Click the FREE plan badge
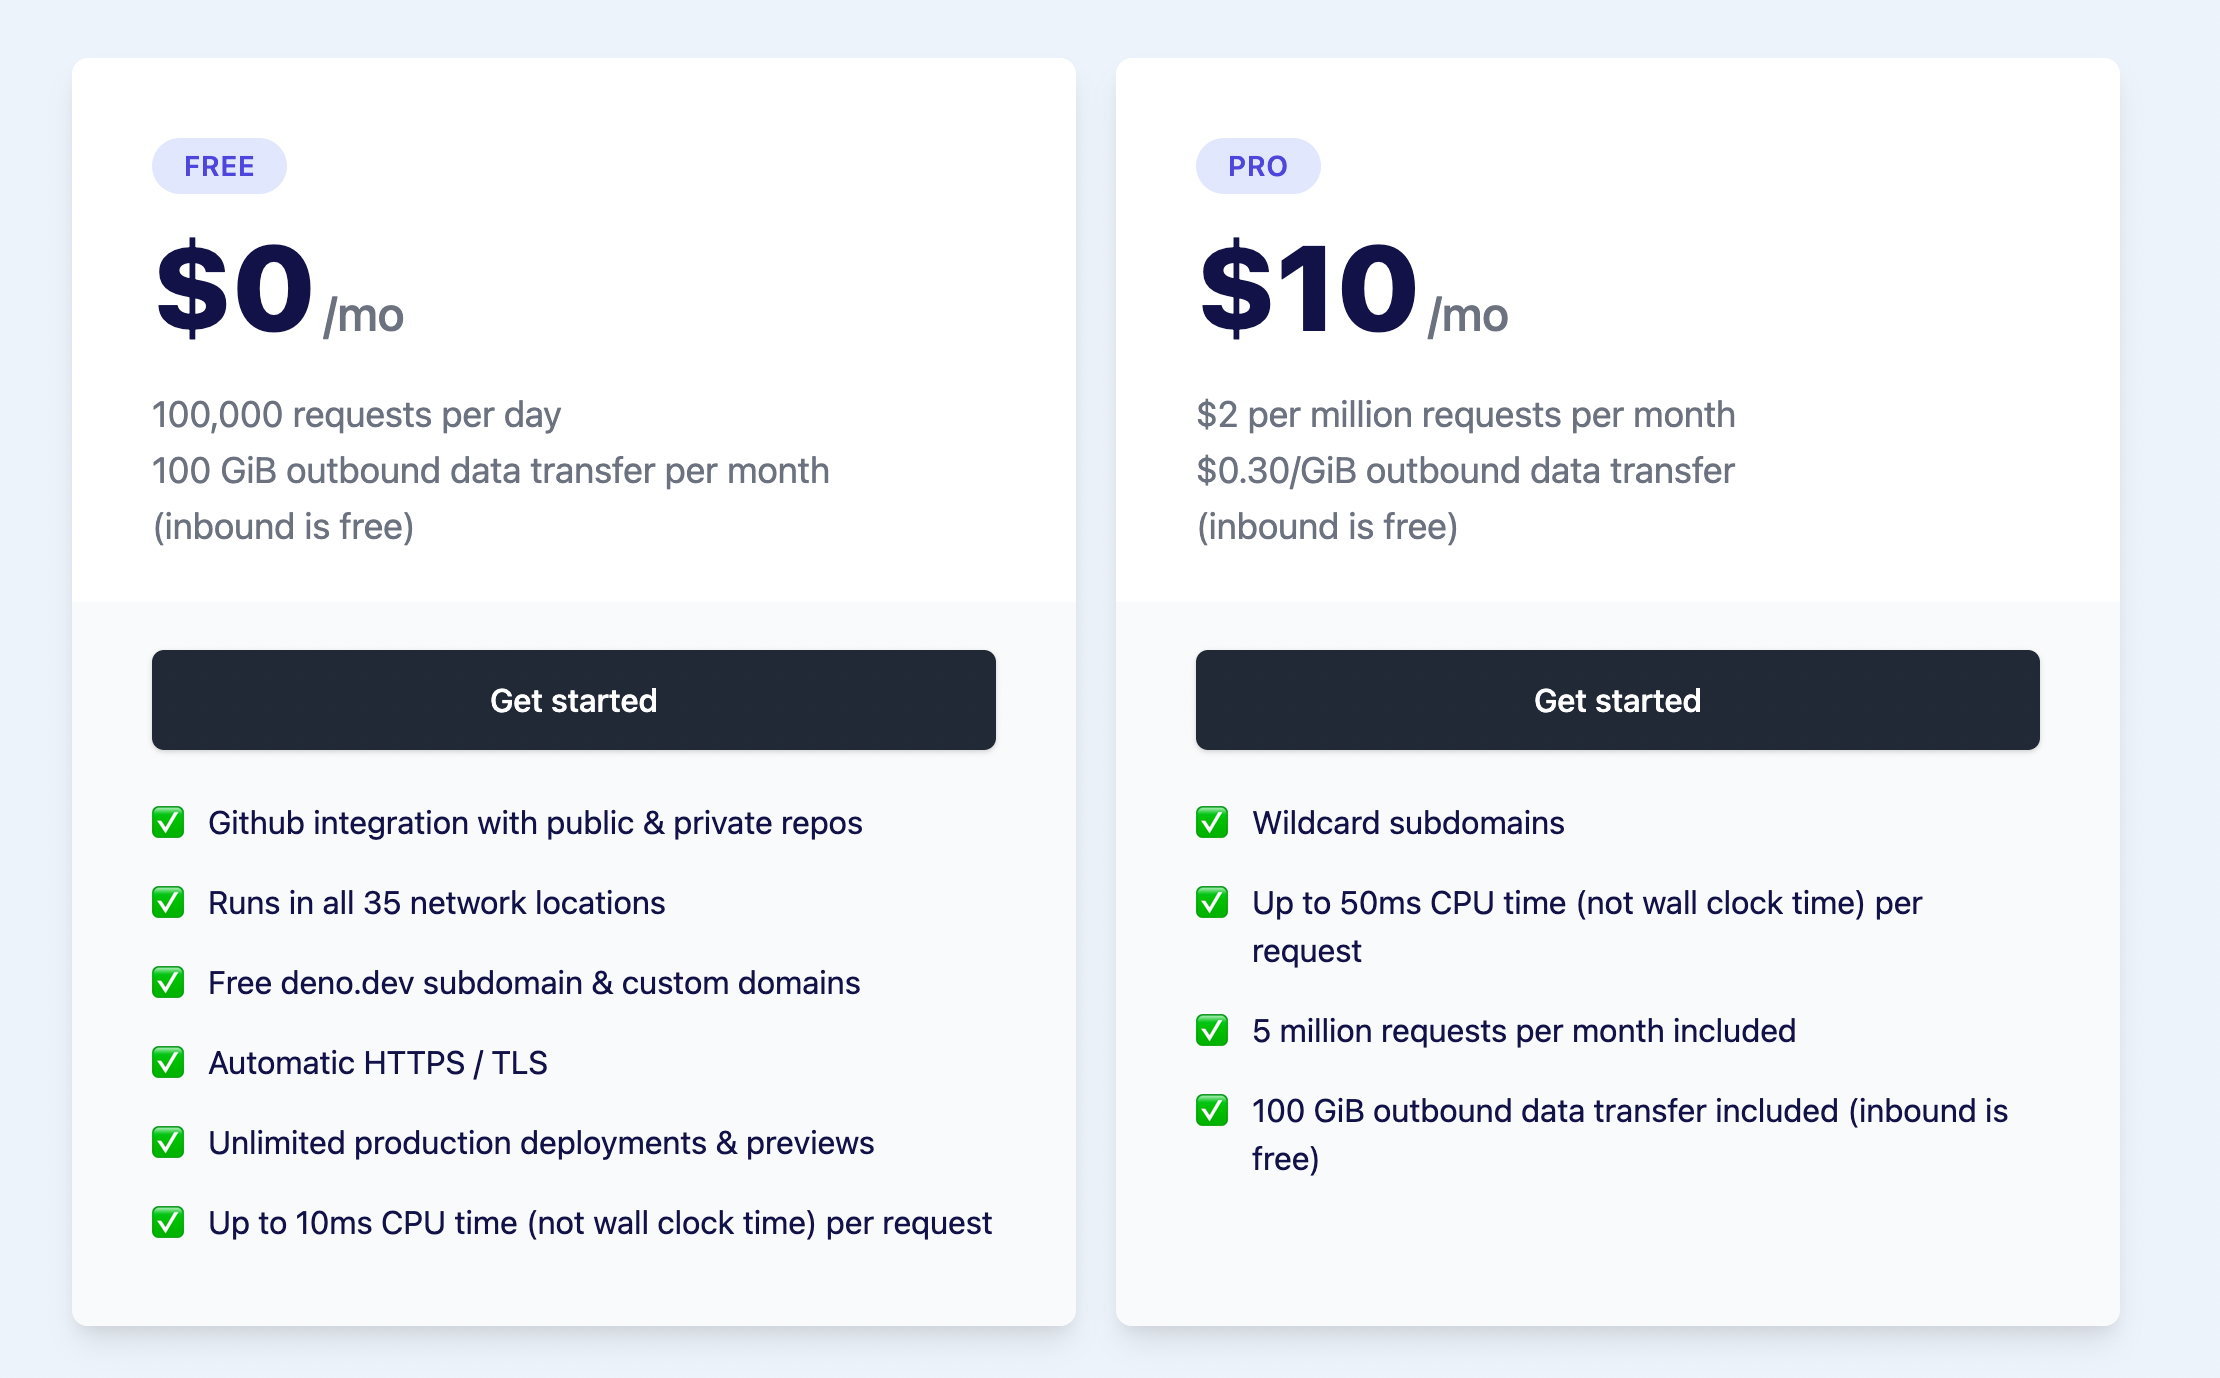The width and height of the screenshot is (2220, 1378). pyautogui.click(x=219, y=166)
